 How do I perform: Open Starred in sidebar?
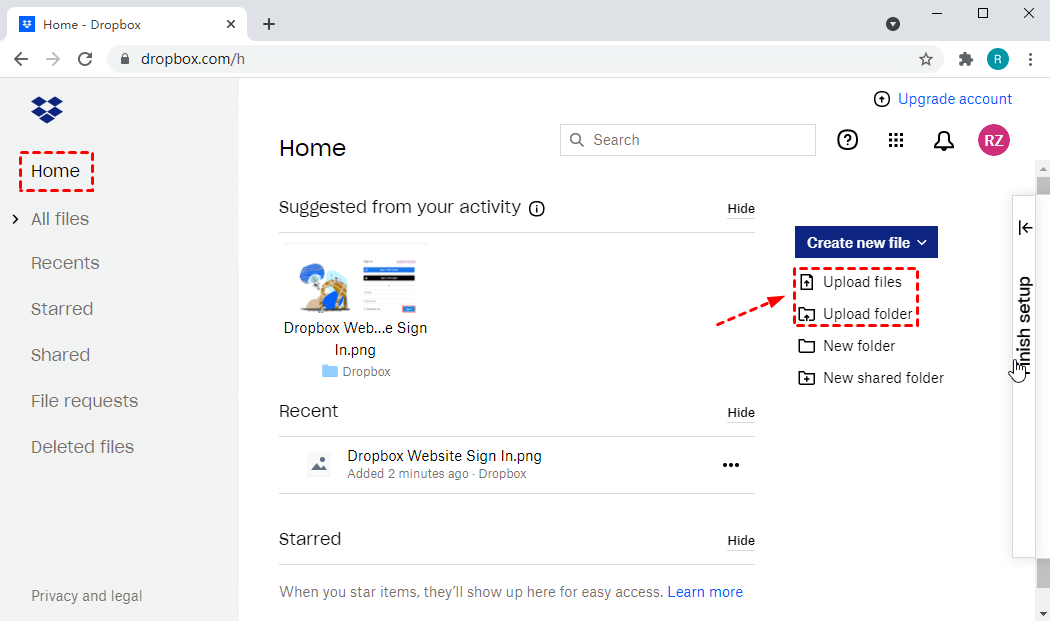pos(62,309)
